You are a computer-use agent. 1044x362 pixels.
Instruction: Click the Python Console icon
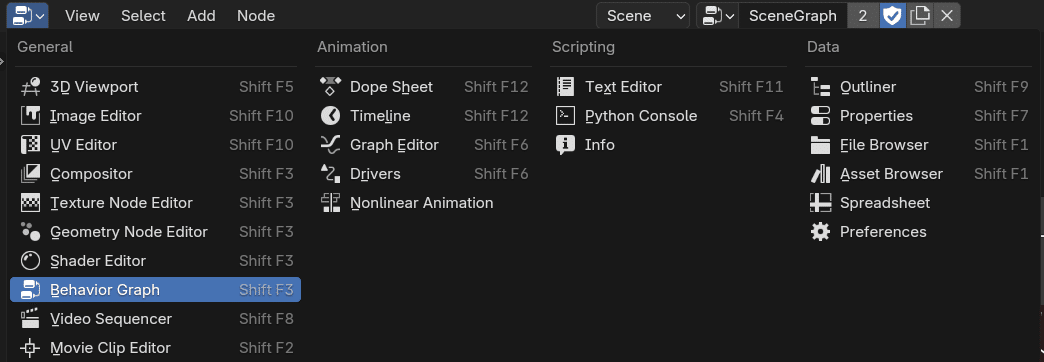(x=565, y=116)
